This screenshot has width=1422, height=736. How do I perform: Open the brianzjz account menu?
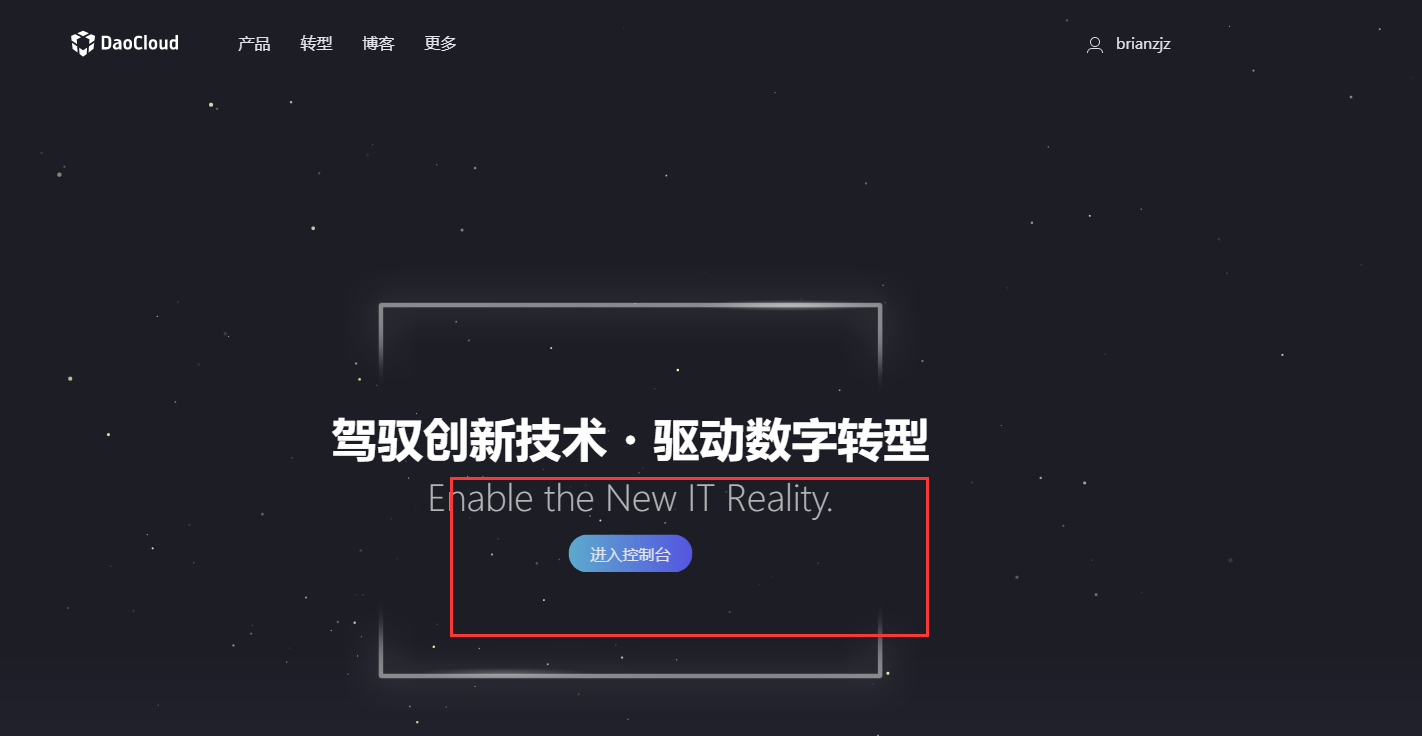tap(1143, 44)
